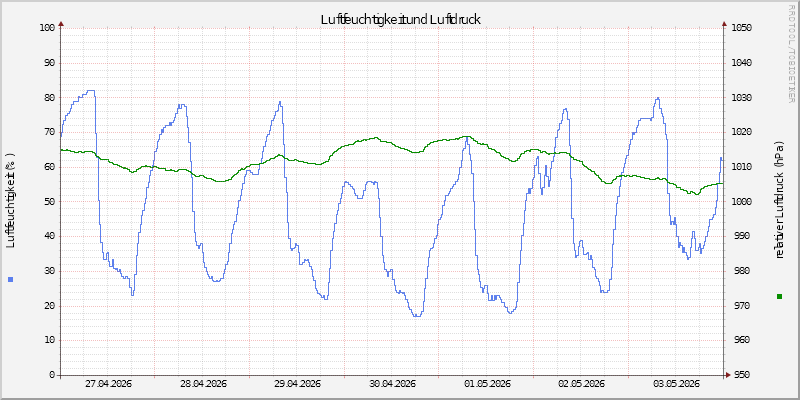Viewport: 800px width, 400px height.
Task: Click the 20 value on humidity axis
Action: pyautogui.click(x=49, y=306)
